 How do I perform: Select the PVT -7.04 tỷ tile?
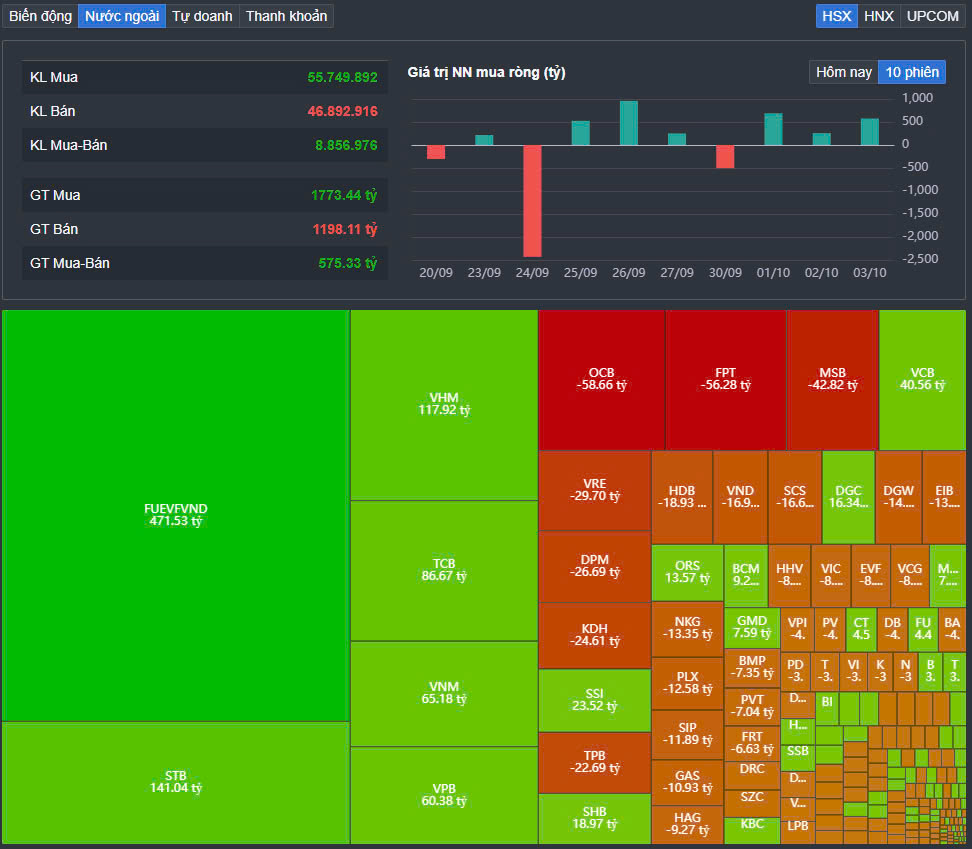752,706
